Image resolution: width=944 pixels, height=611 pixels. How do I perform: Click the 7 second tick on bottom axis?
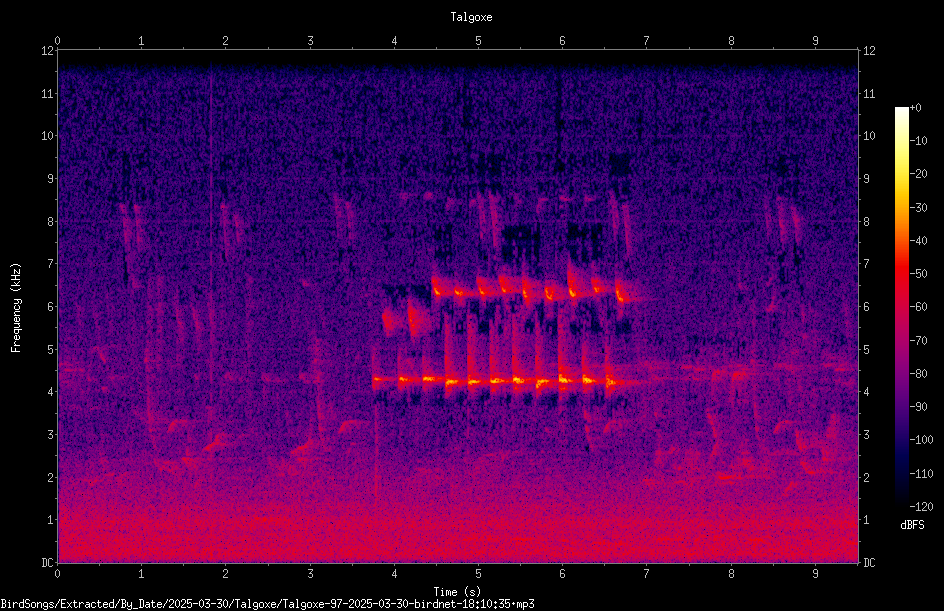point(647,574)
